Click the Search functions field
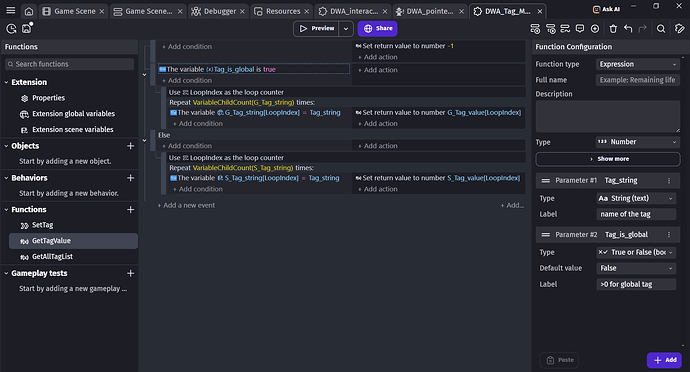The width and height of the screenshot is (690, 372). point(70,64)
